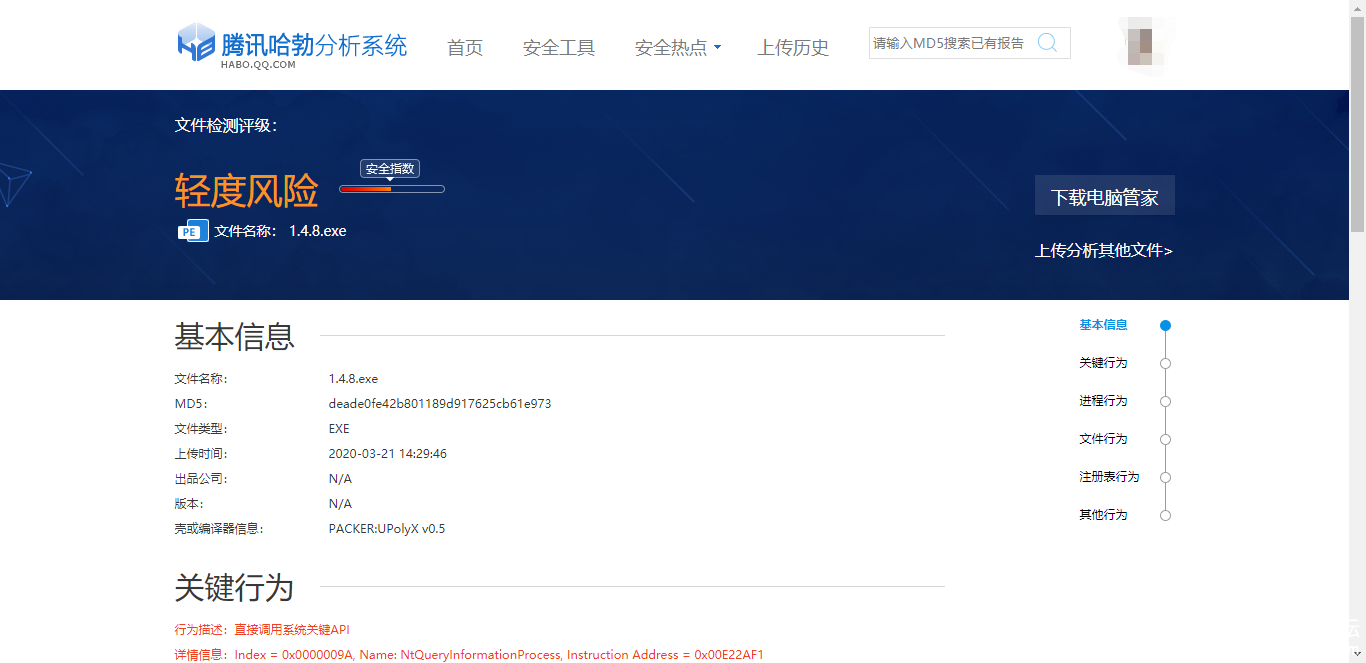Open the 首页 navigation item

pyautogui.click(x=465, y=48)
